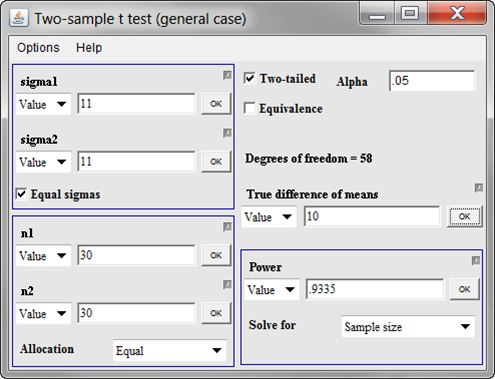
Task: Click the n1 value field
Action: coord(136,255)
